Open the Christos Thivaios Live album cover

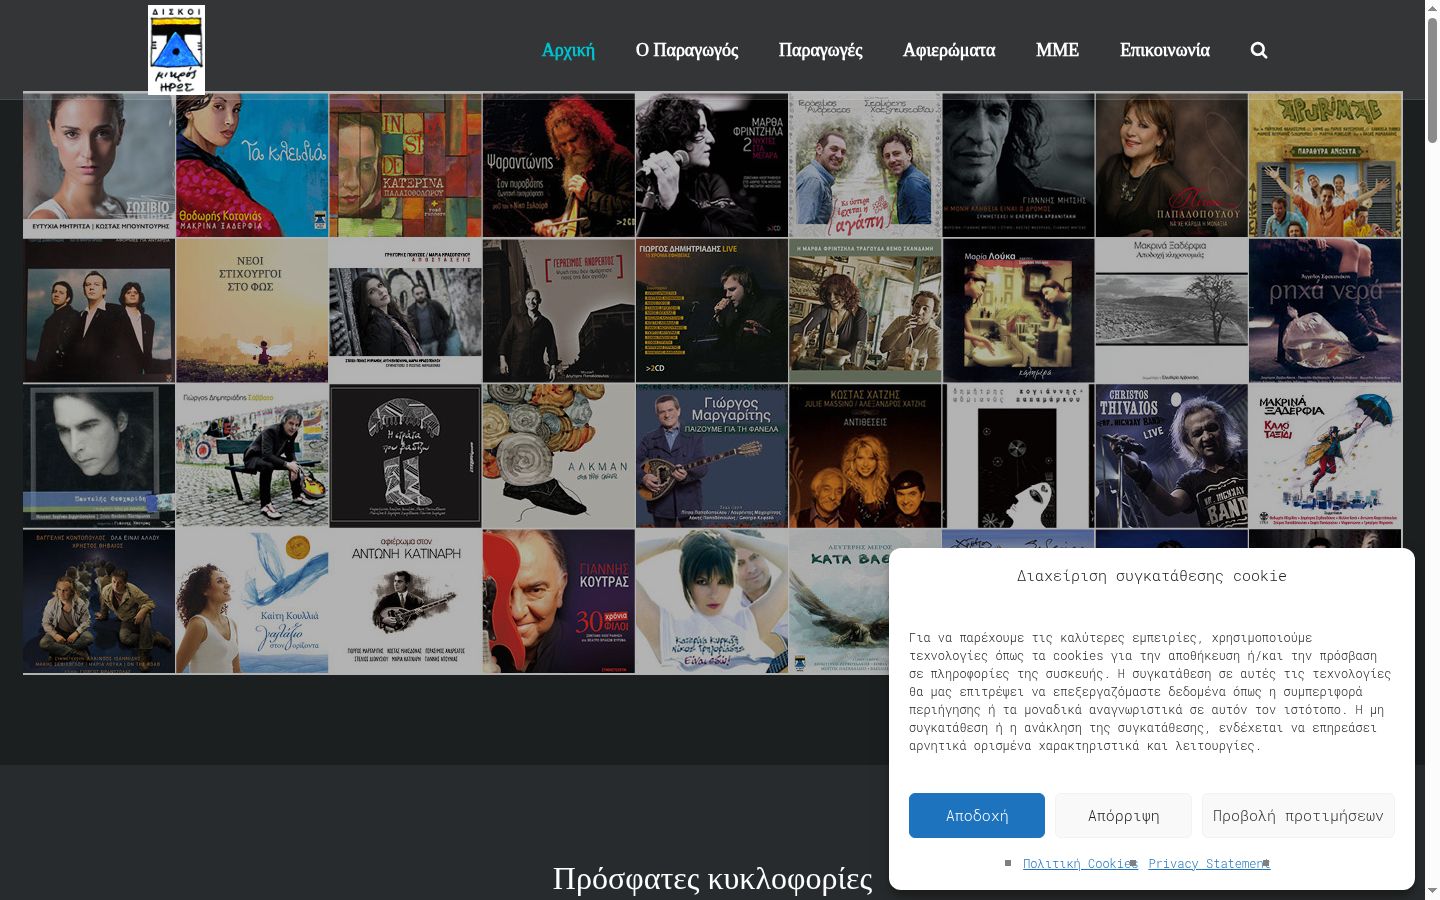click(1171, 456)
